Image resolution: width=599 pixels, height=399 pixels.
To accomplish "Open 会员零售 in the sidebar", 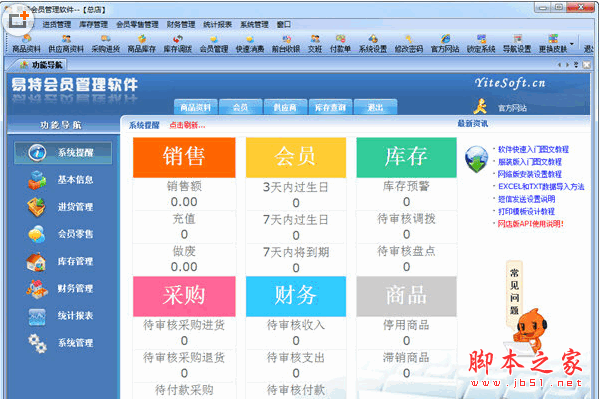I will coord(61,234).
